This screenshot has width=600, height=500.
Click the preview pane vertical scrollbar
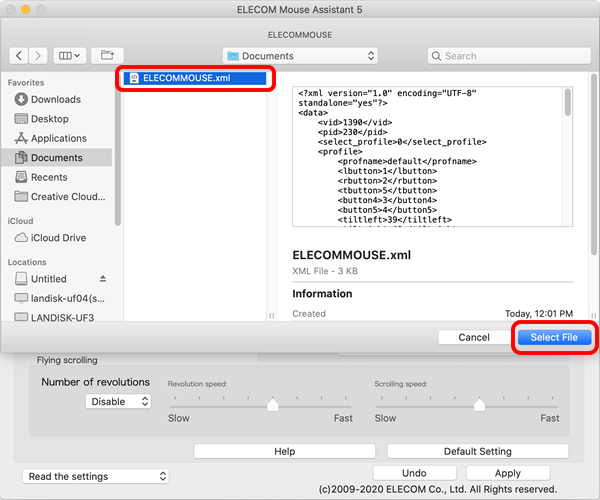(593, 164)
